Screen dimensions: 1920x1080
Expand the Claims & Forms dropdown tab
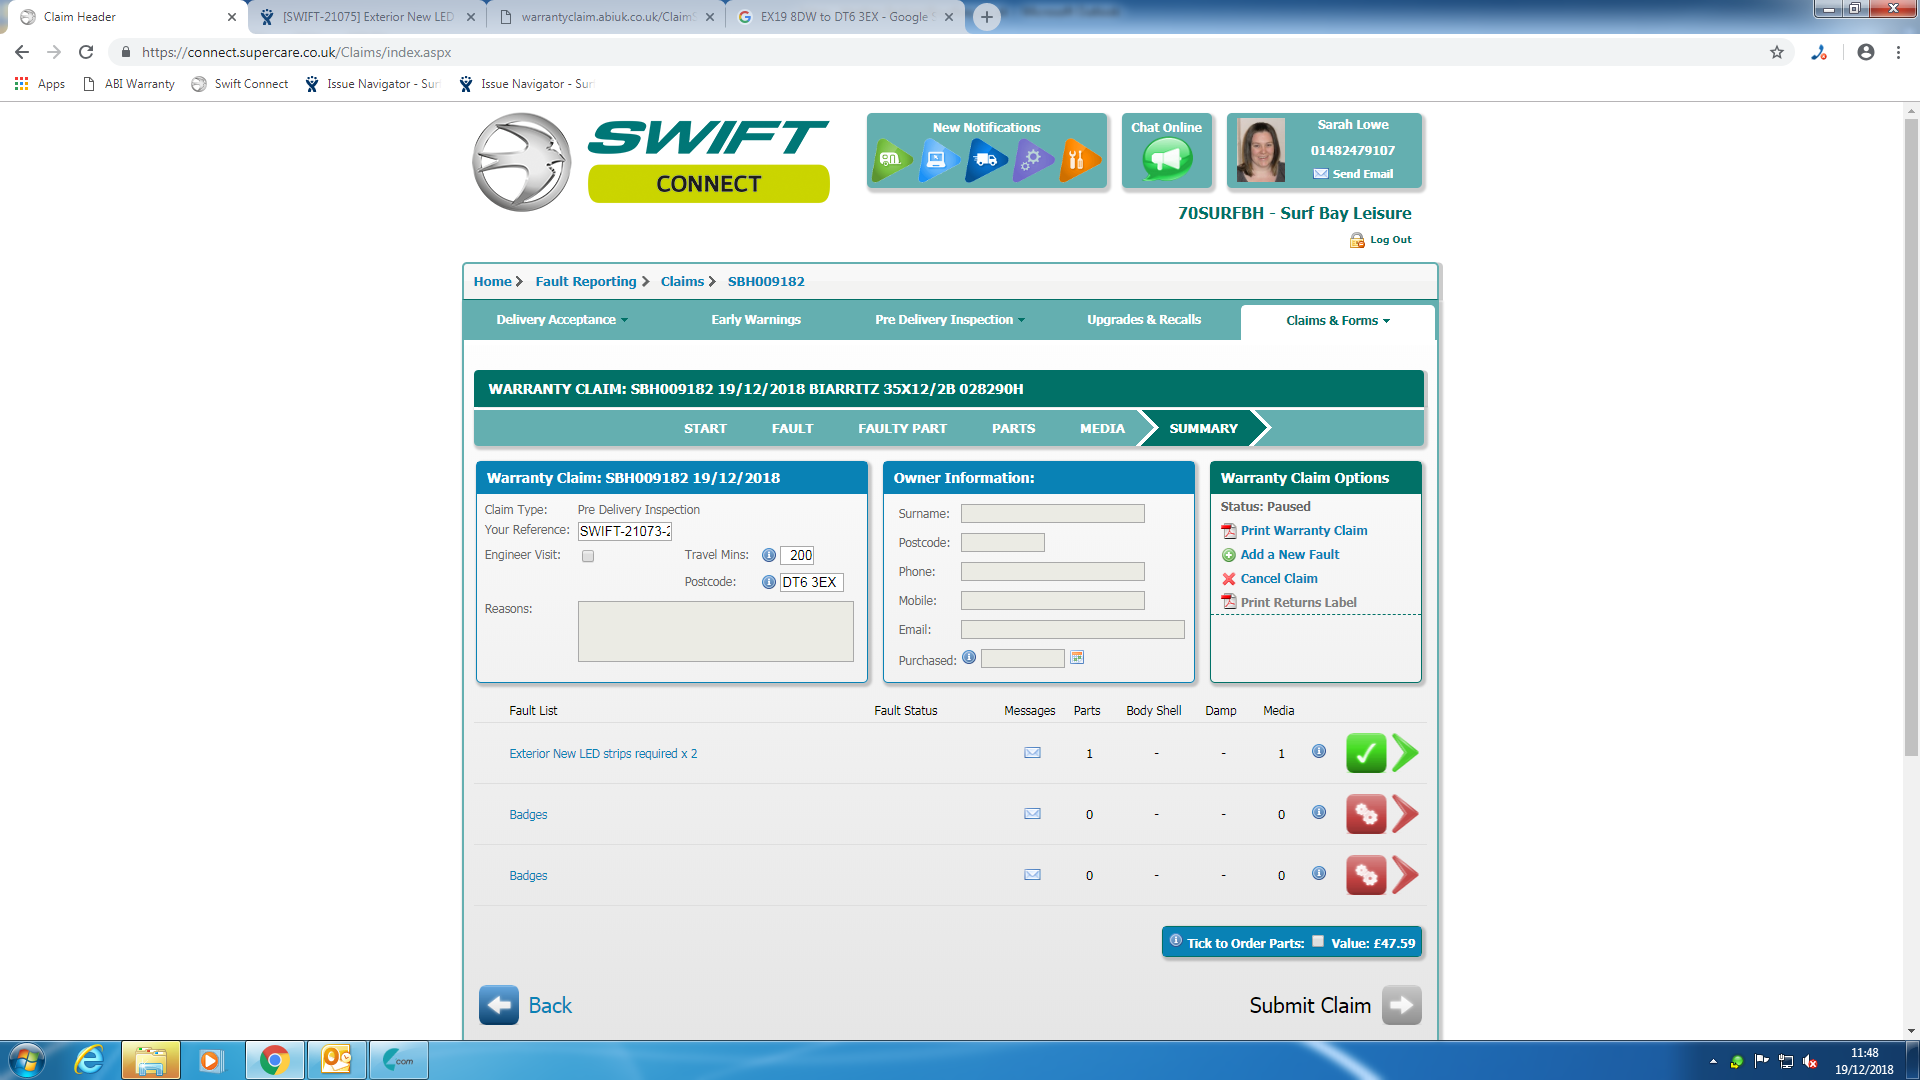click(x=1337, y=321)
